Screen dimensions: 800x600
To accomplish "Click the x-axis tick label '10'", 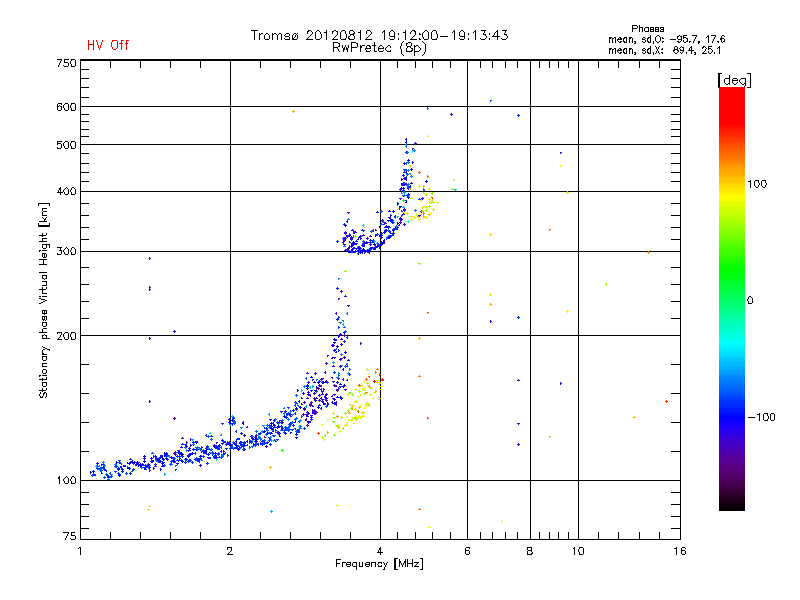I will coord(578,551).
